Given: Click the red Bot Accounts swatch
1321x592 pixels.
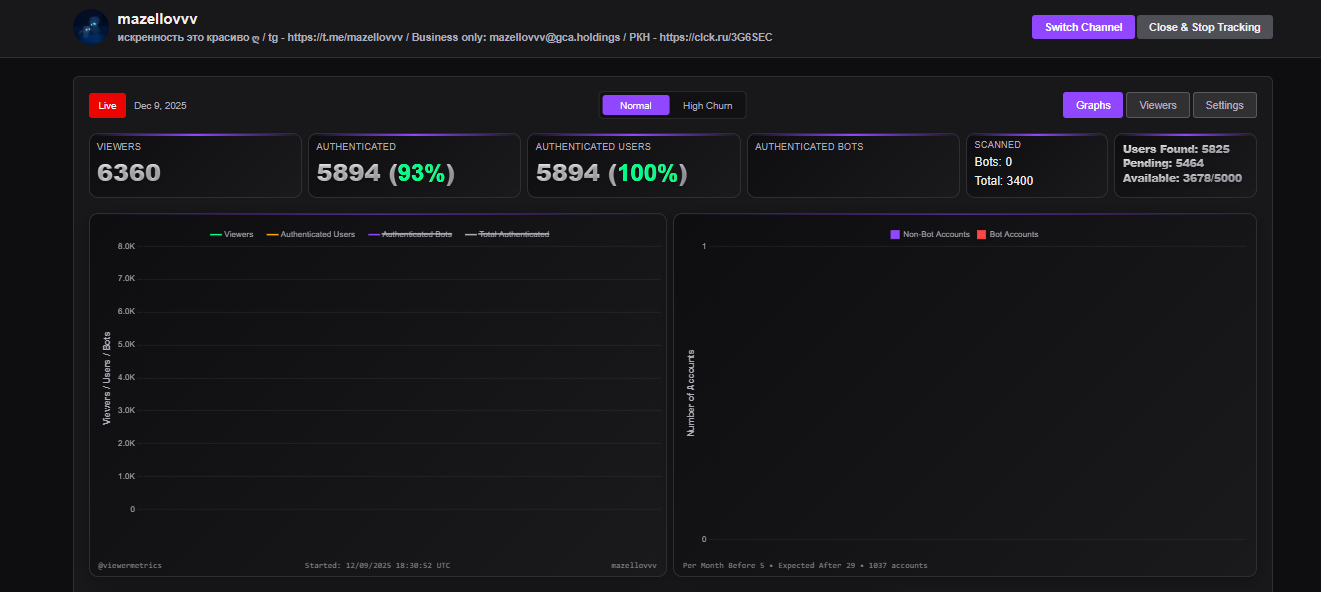Looking at the screenshot, I should pos(981,234).
